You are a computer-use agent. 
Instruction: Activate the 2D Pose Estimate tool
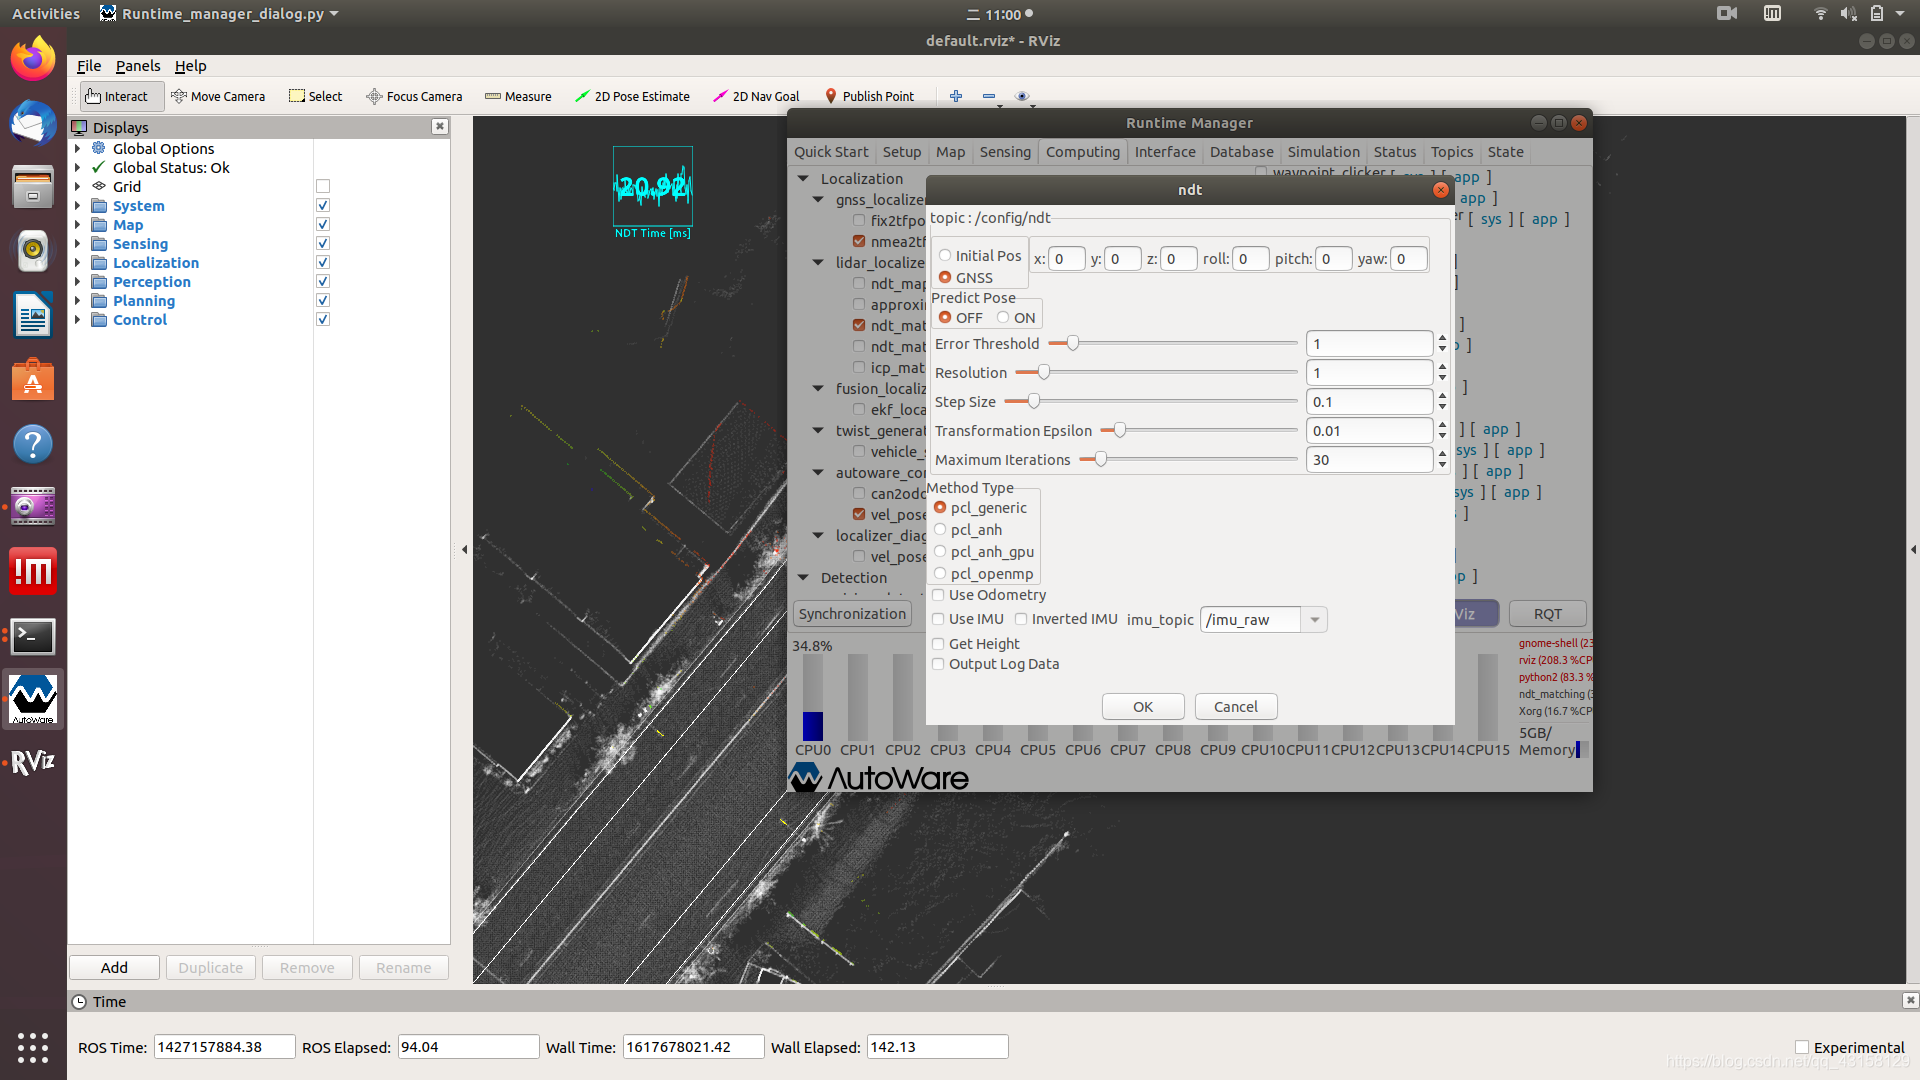[632, 96]
